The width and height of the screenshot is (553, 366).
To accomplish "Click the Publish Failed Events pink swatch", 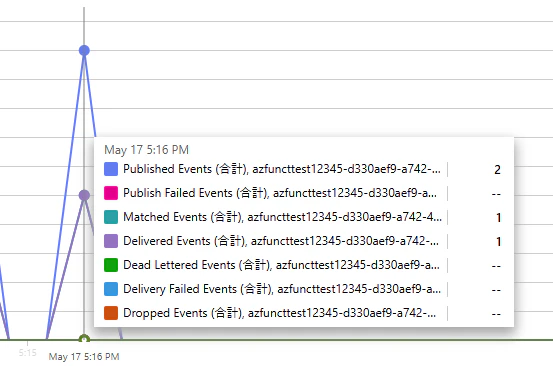I will click(x=111, y=193).
